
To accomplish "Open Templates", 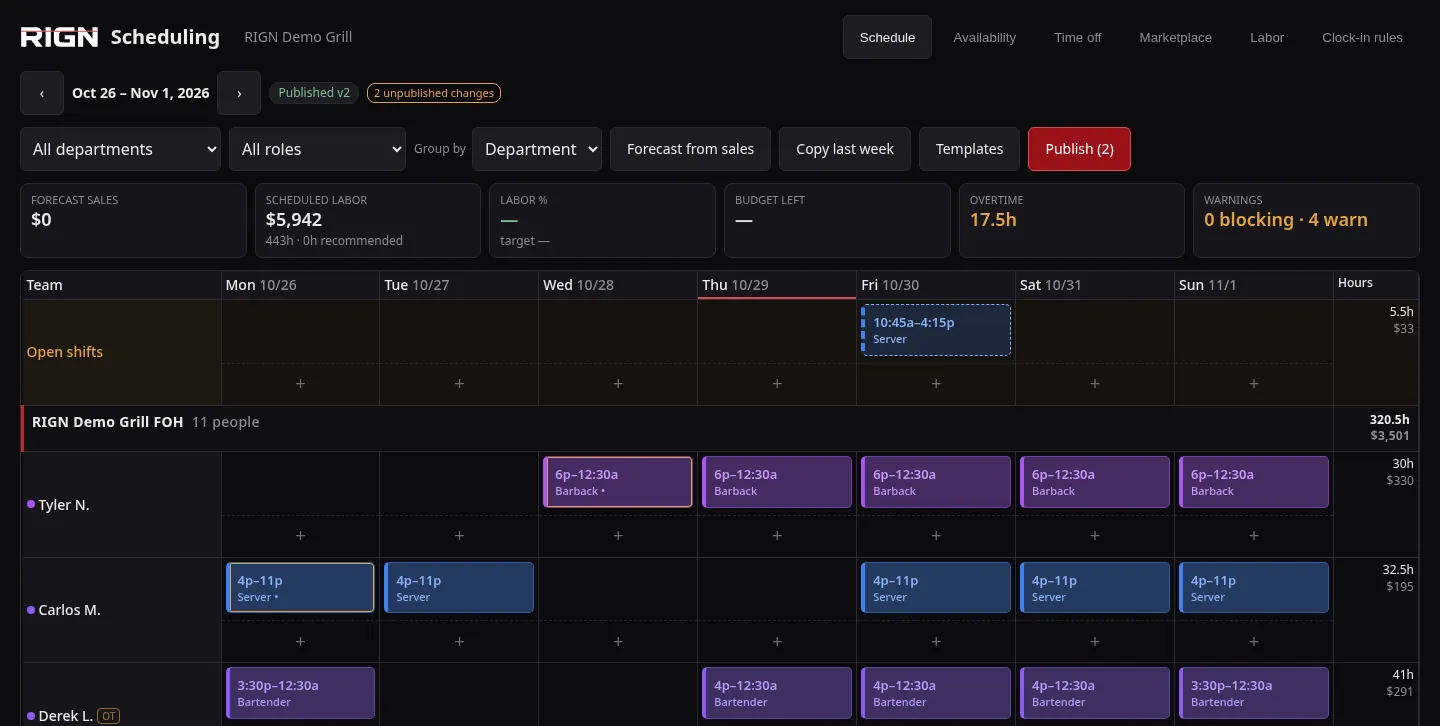I will coord(969,149).
